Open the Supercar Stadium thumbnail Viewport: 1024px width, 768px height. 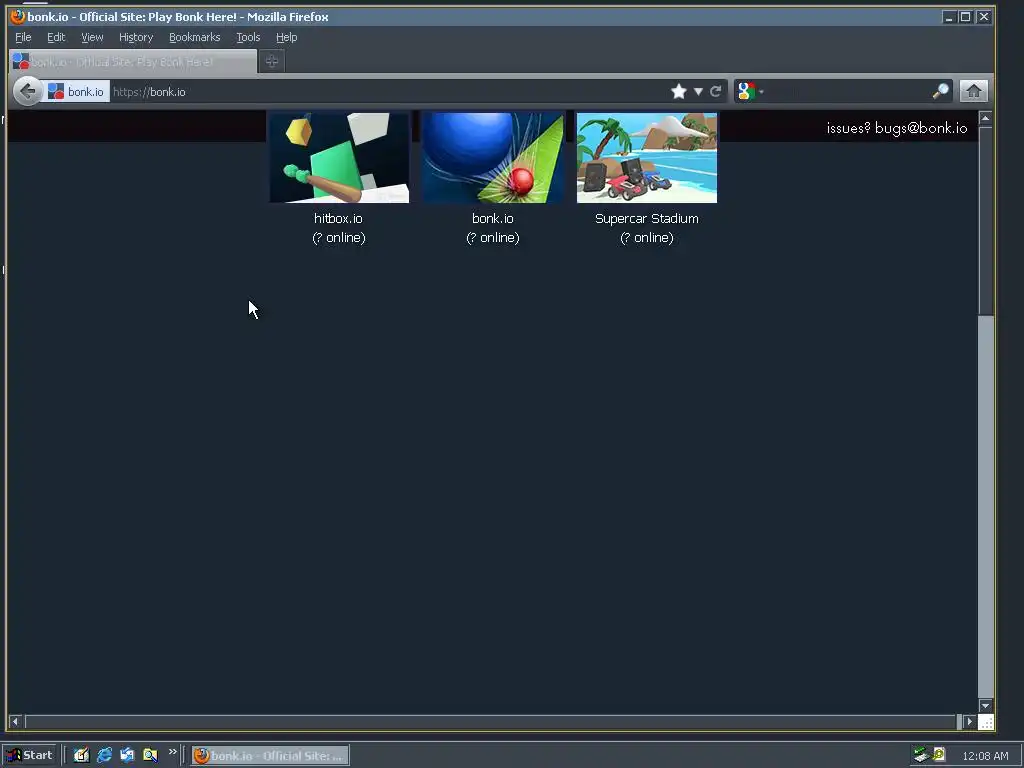tap(647, 157)
